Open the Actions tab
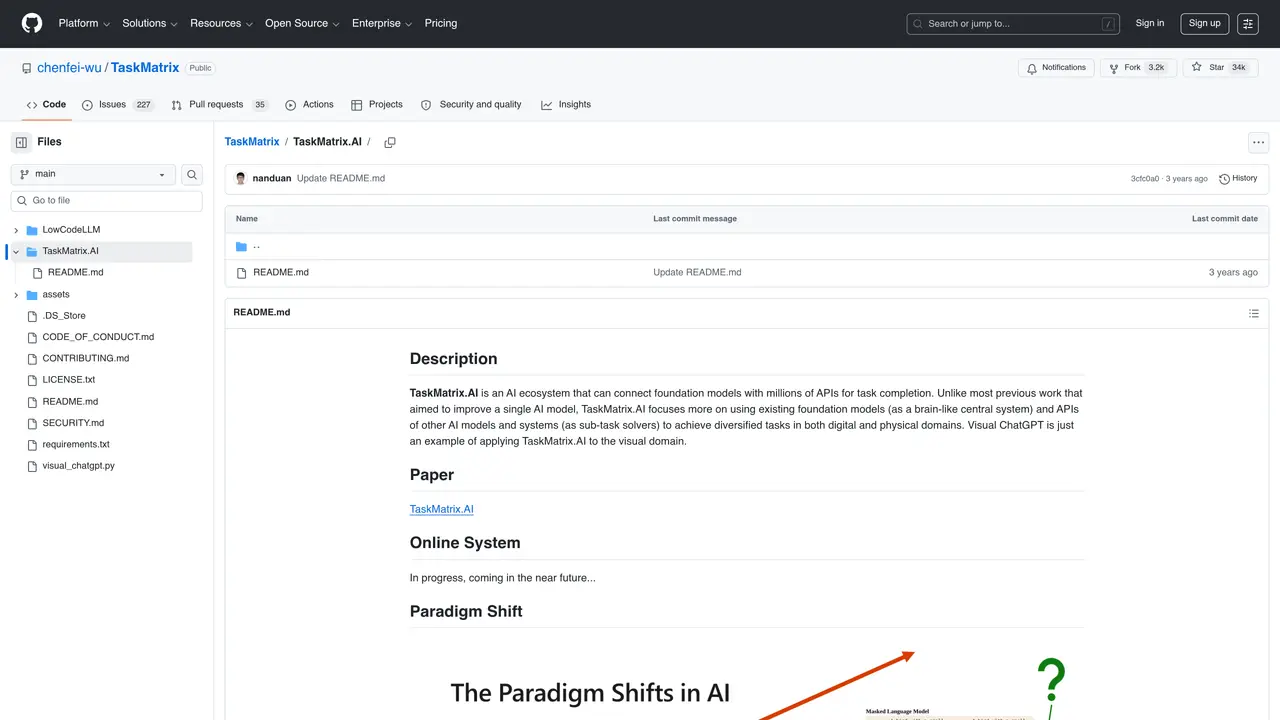Image resolution: width=1280 pixels, height=720 pixels. point(309,104)
